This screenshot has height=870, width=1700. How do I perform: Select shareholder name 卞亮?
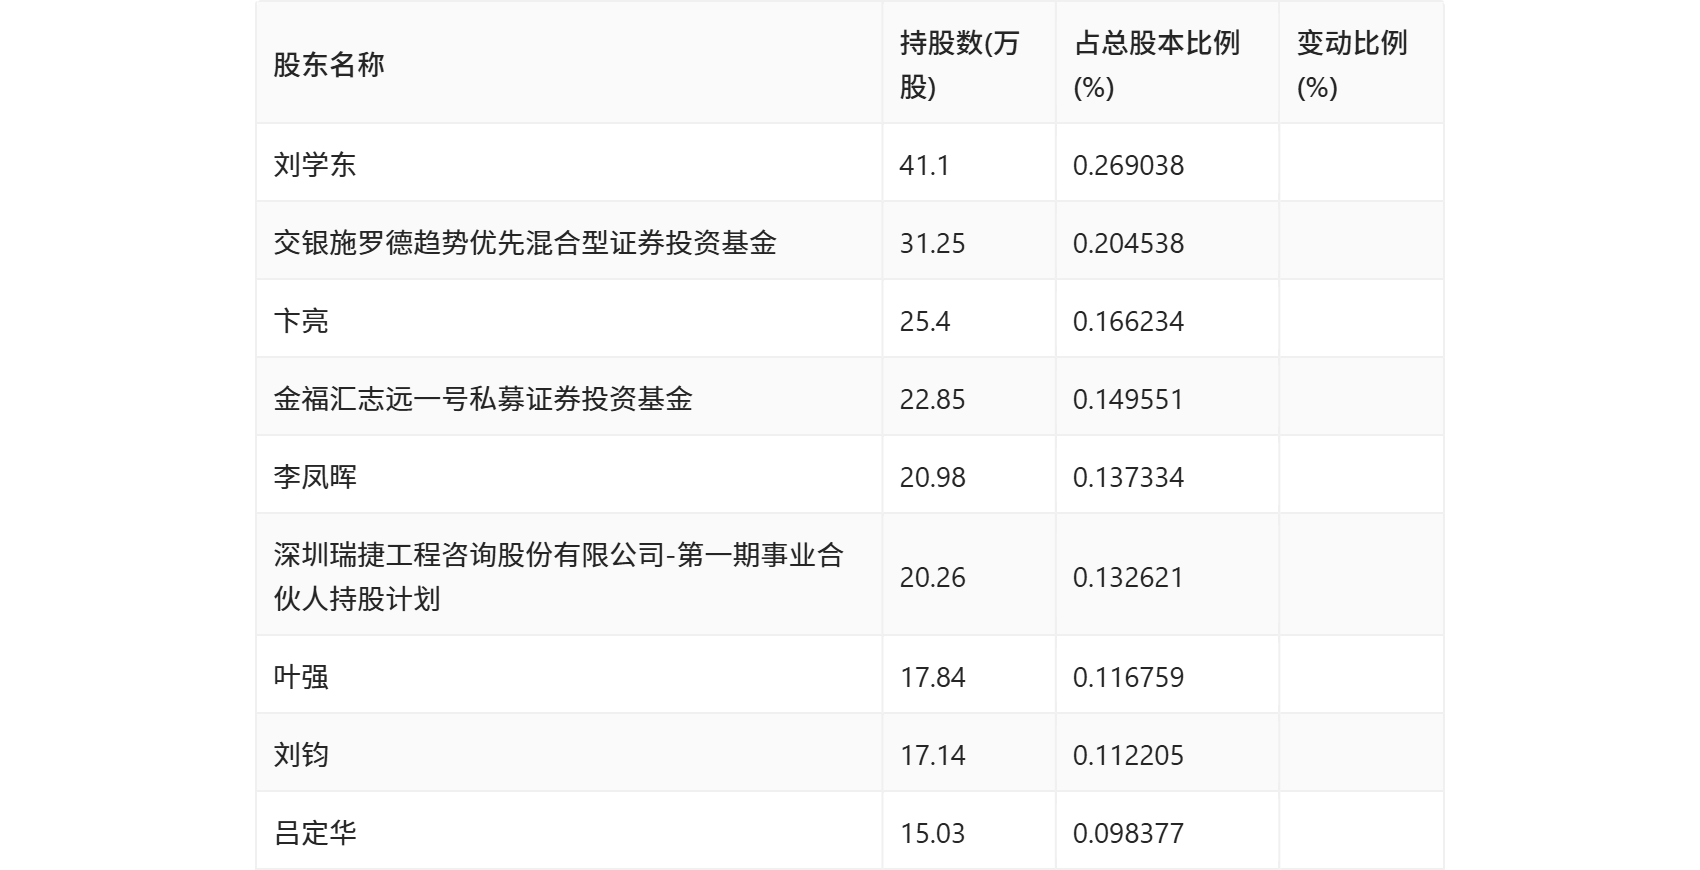coord(301,321)
